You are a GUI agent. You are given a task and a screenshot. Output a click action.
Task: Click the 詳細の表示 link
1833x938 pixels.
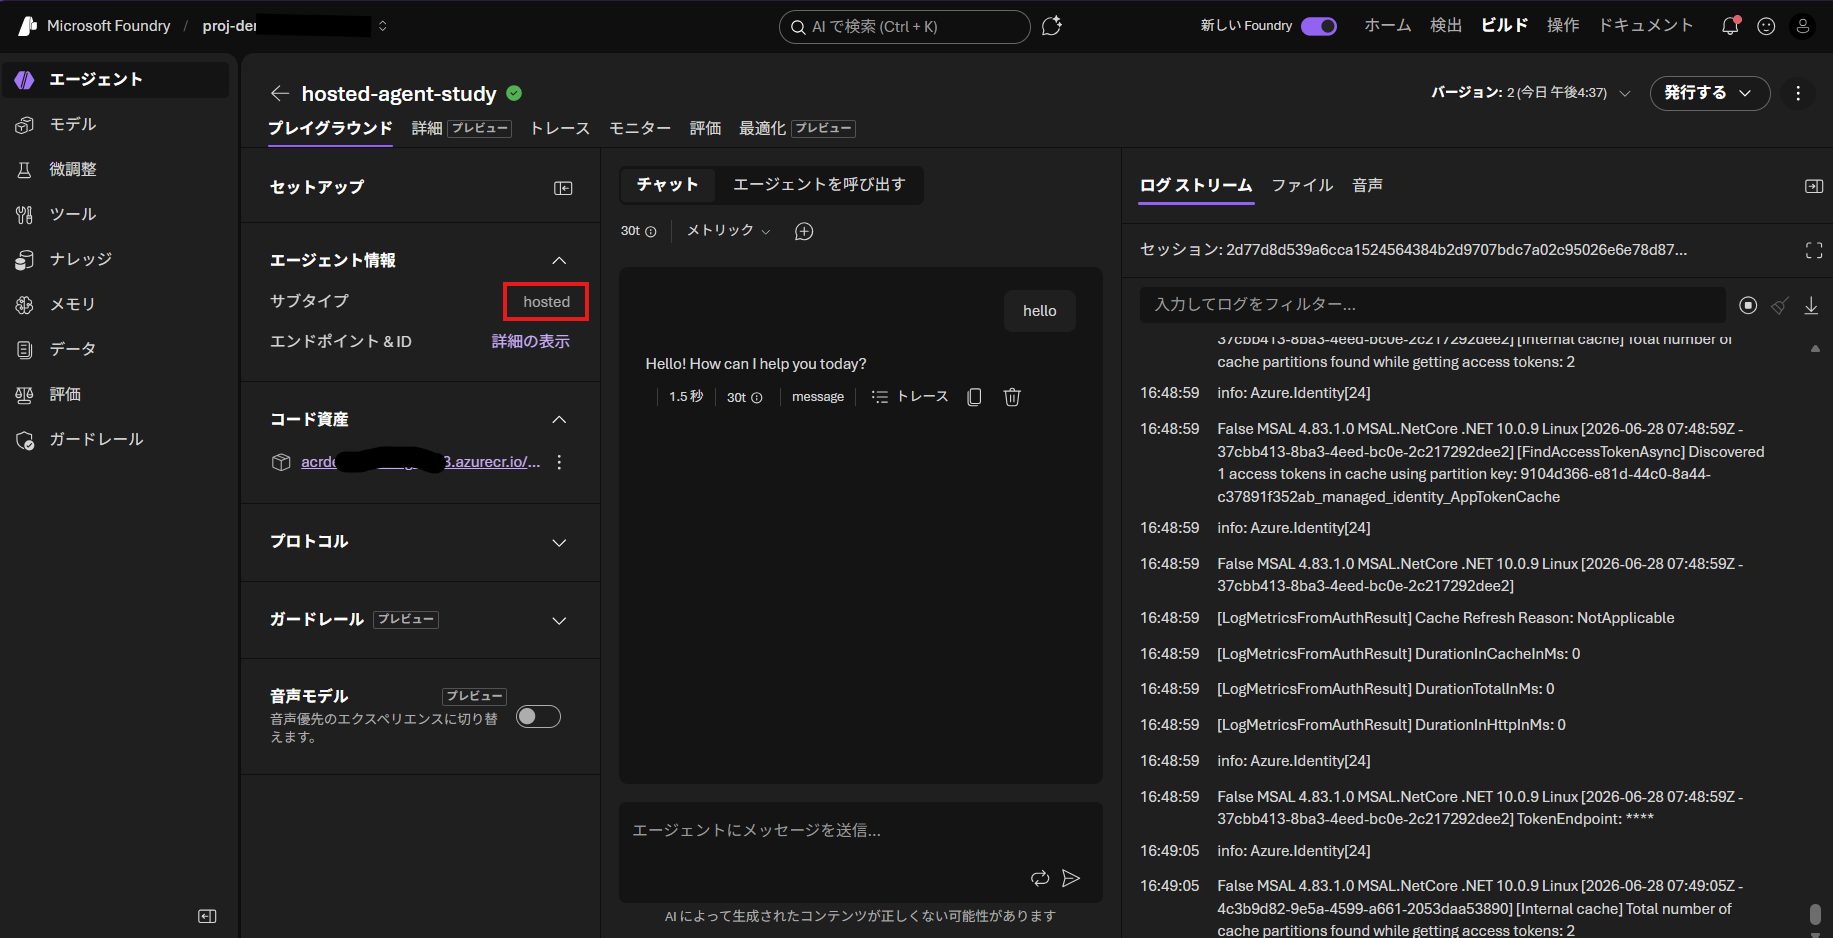coord(531,341)
